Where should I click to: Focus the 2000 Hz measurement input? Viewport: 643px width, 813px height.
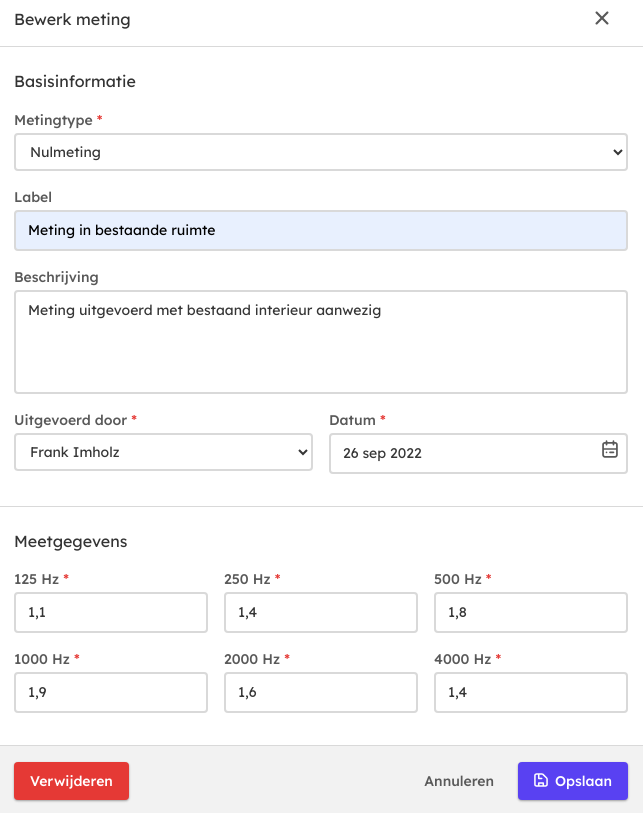coord(320,692)
